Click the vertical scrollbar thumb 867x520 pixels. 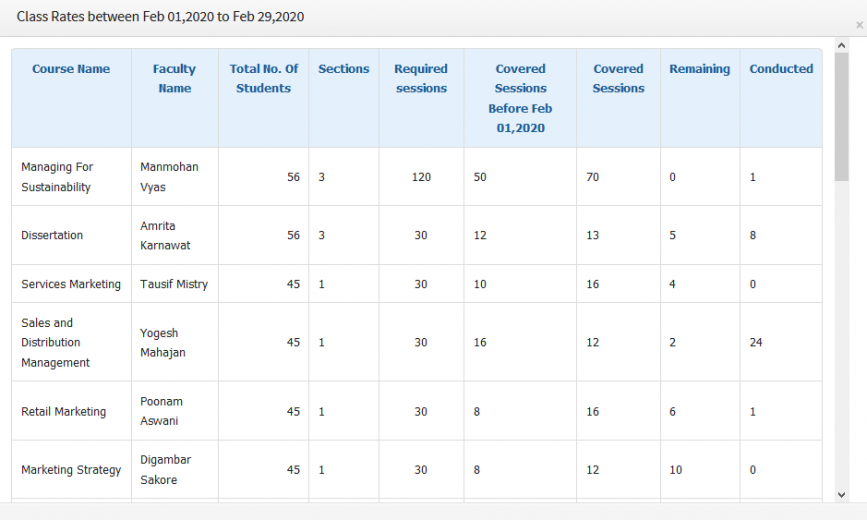click(842, 117)
